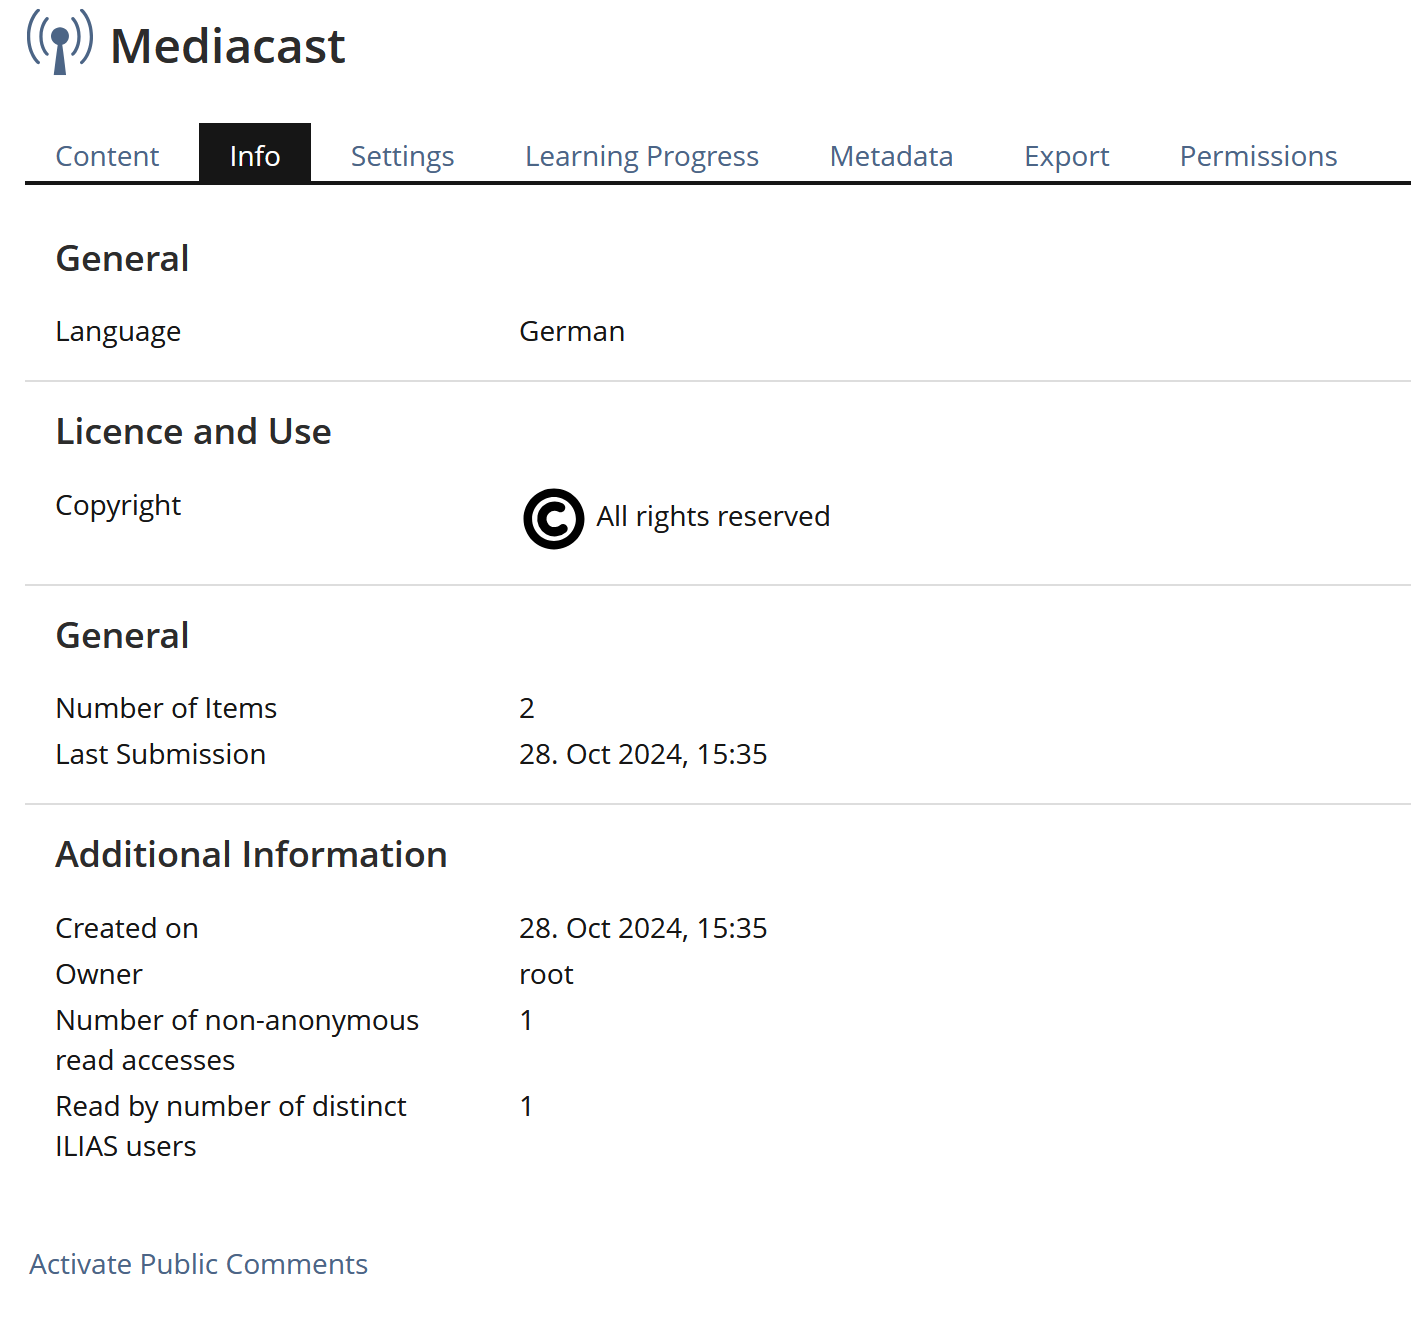Click the Created on date value

(x=642, y=928)
